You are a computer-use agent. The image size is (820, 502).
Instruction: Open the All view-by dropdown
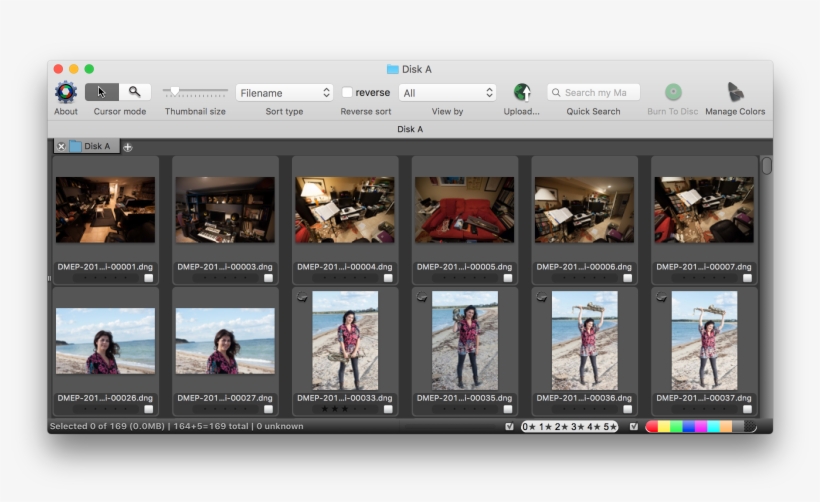(x=448, y=93)
